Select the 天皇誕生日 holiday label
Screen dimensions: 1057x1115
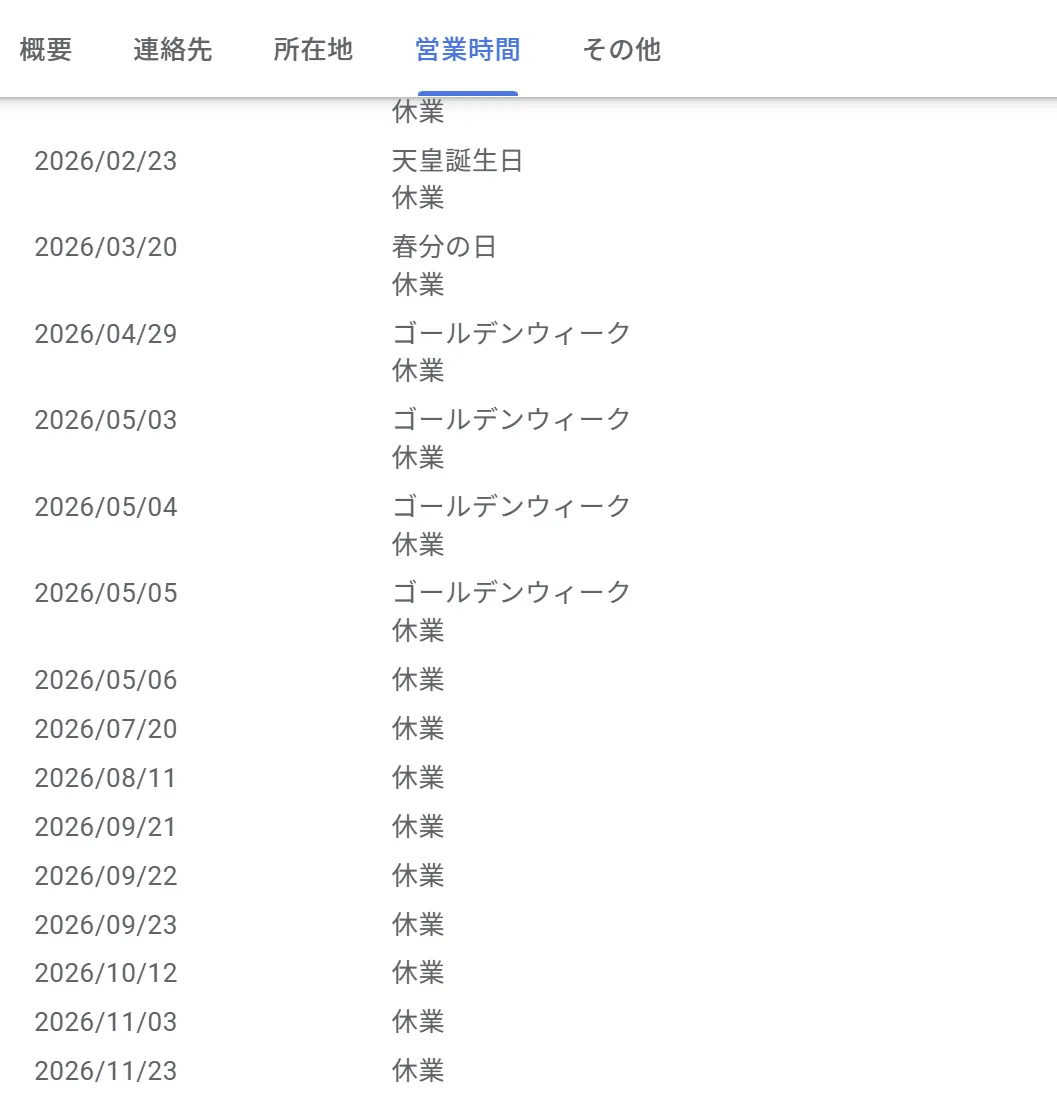457,161
